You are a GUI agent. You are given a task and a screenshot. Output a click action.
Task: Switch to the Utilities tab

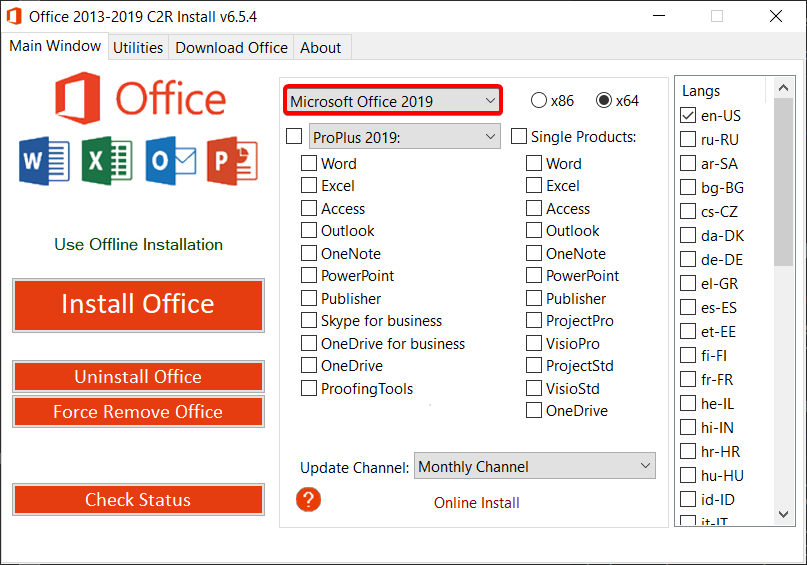(x=138, y=47)
